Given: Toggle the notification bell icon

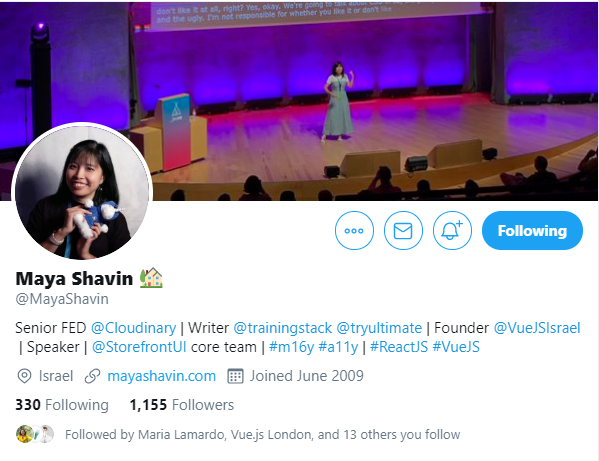Looking at the screenshot, I should point(452,230).
